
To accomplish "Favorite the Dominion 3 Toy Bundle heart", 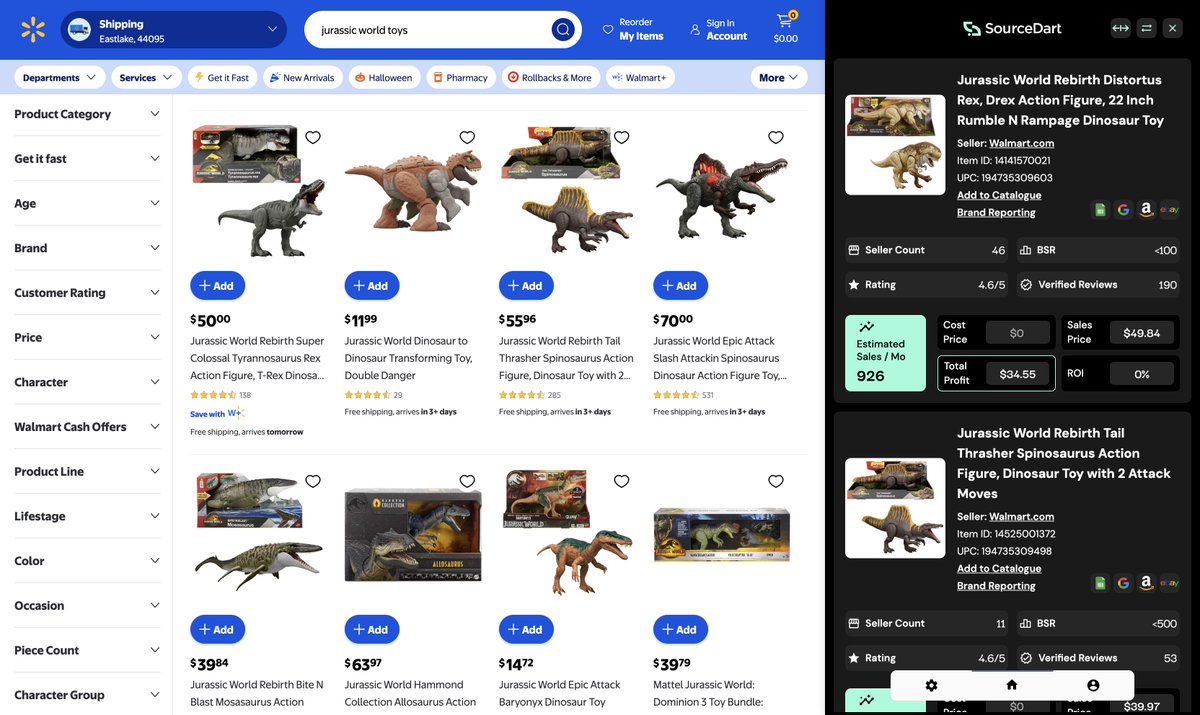I will tap(776, 482).
